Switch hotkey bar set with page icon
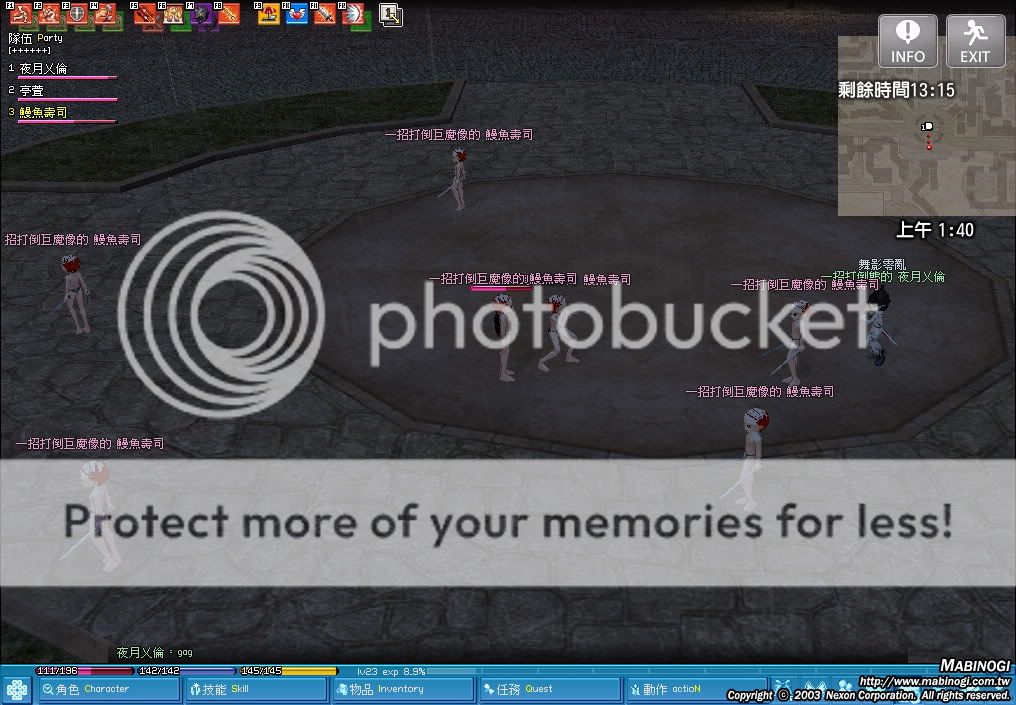Screen dimensions: 1016x705 [390, 14]
